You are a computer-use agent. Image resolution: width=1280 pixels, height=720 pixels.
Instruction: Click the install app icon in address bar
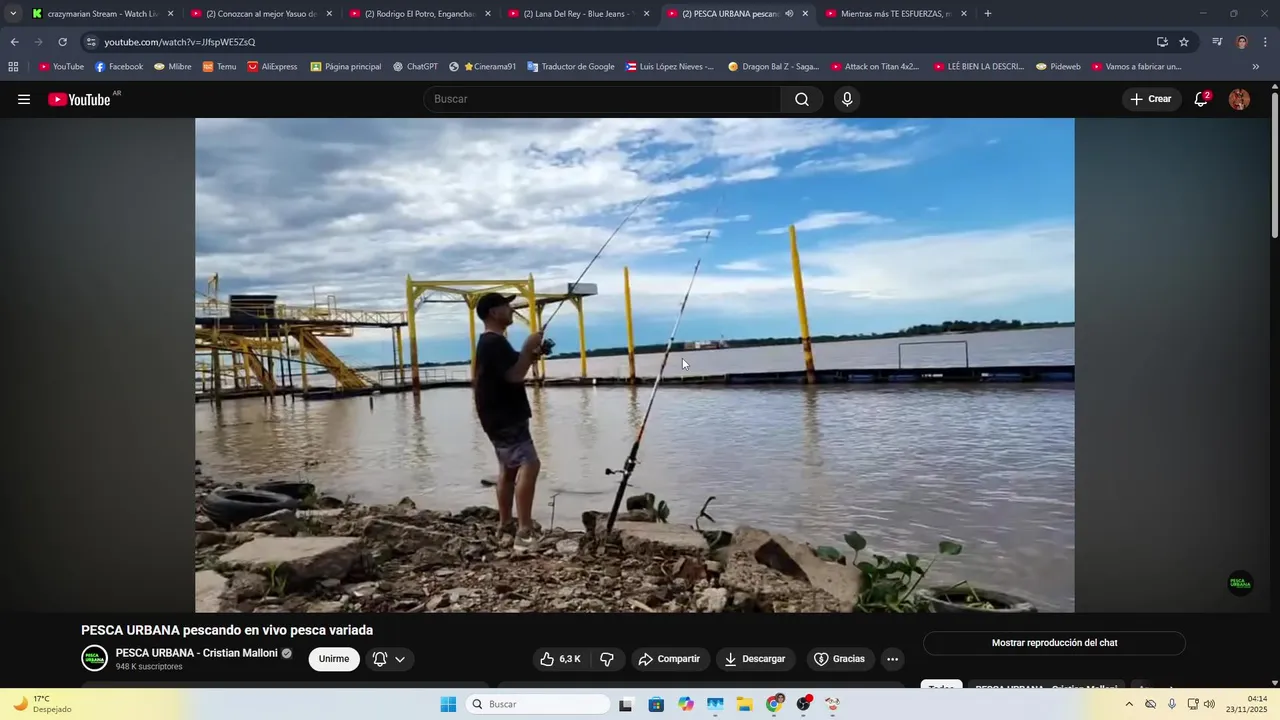[1162, 42]
